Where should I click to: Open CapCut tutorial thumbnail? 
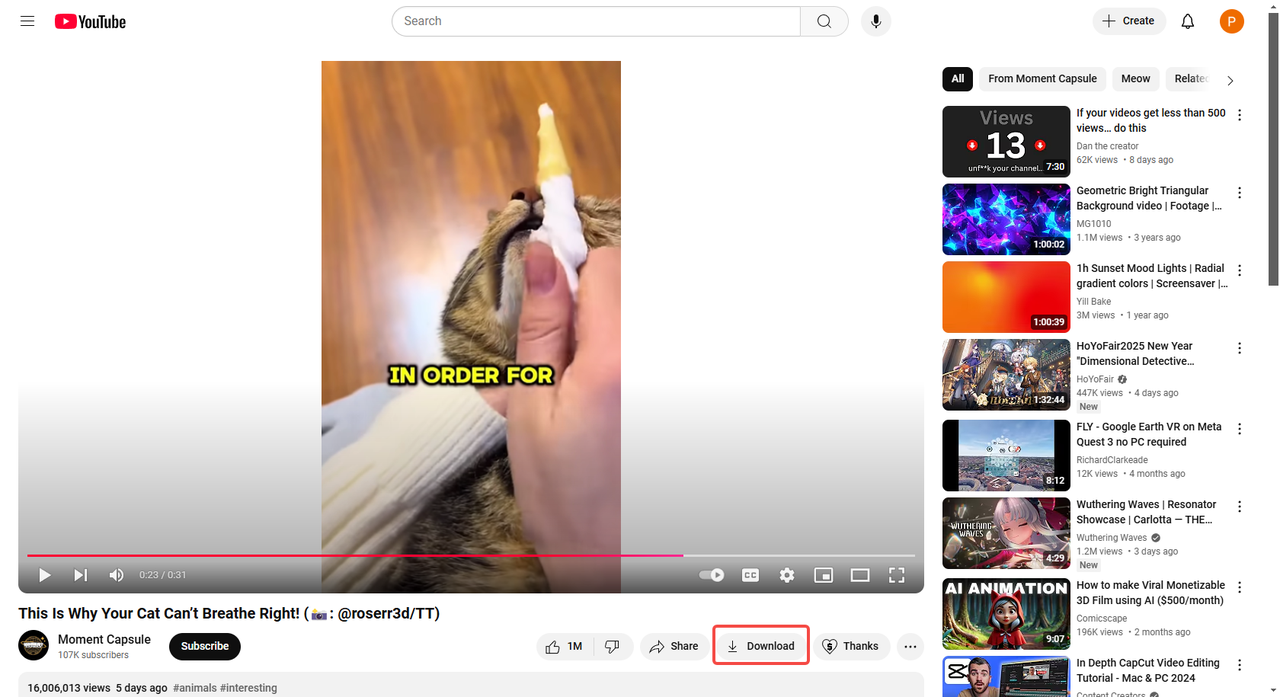(1006, 677)
